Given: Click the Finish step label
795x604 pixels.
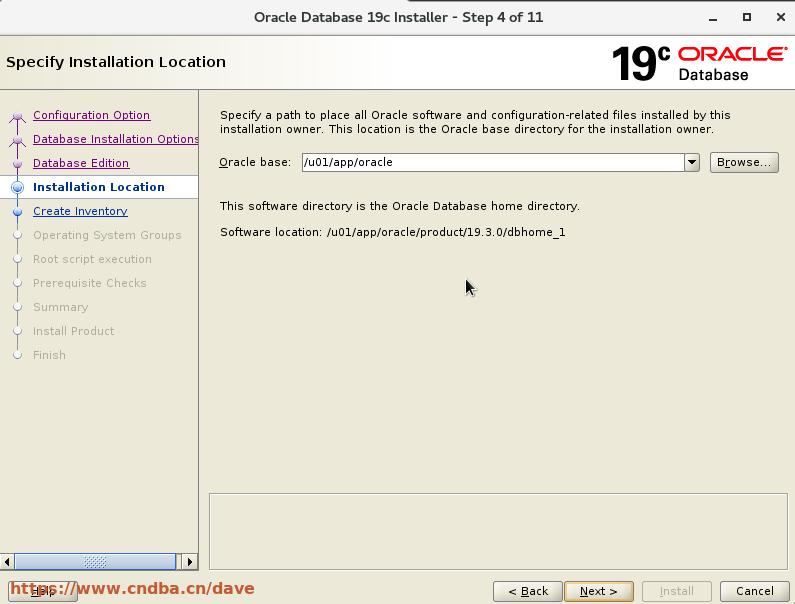Looking at the screenshot, I should click(x=49, y=355).
